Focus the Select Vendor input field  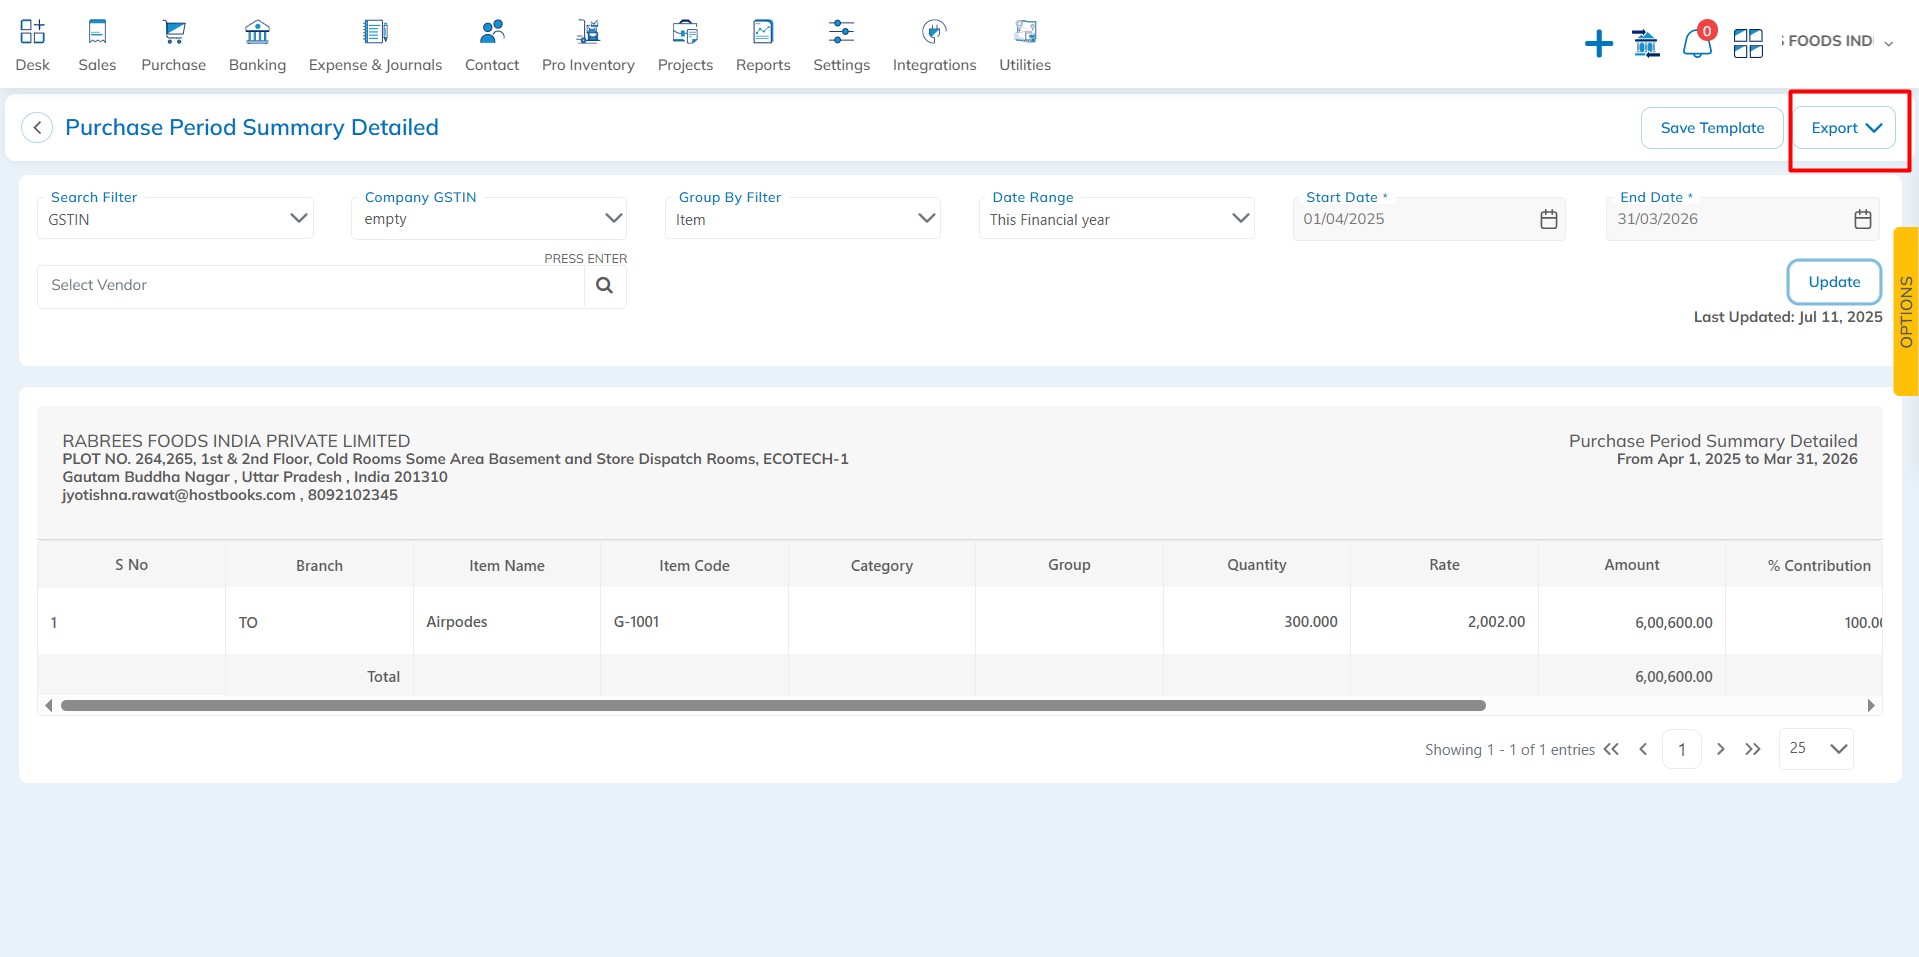(311, 286)
